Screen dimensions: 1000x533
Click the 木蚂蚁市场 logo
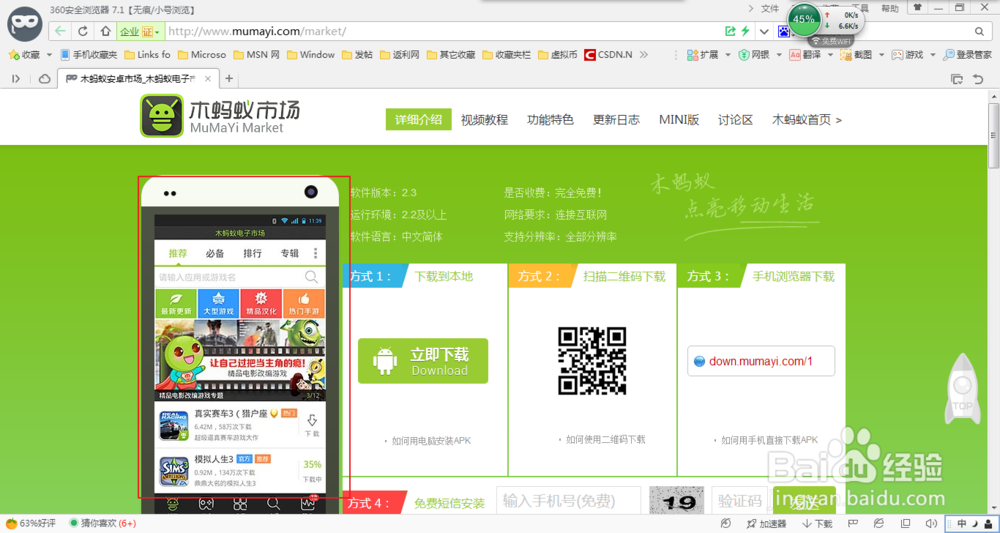point(220,115)
